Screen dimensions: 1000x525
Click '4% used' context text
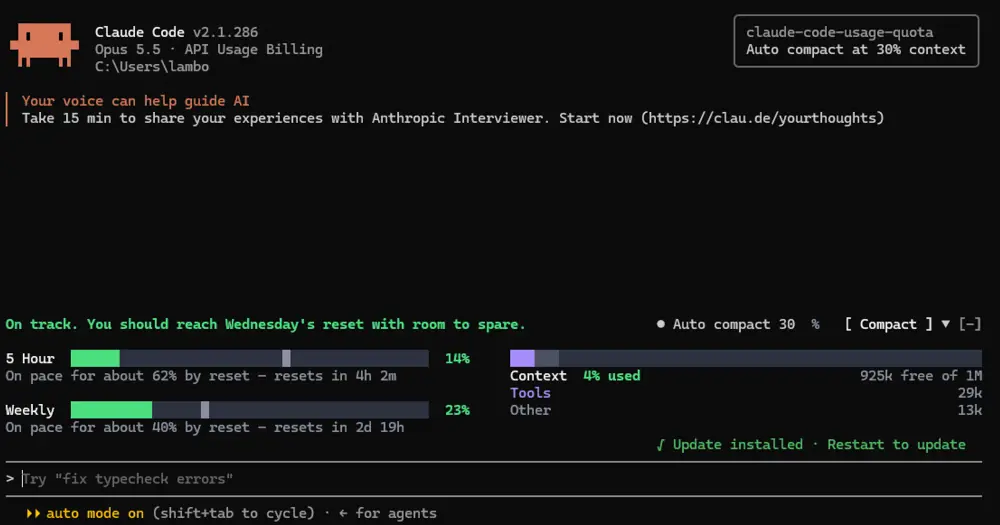[x=612, y=376]
